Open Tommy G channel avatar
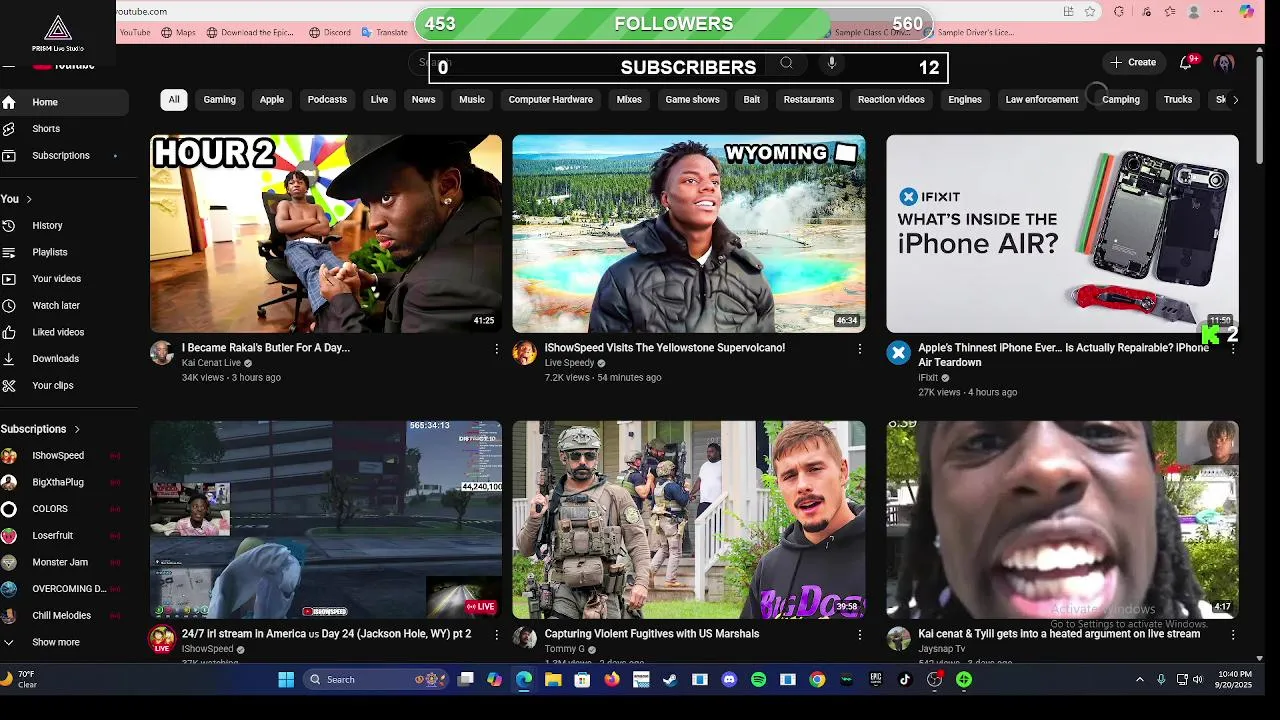The width and height of the screenshot is (1280, 720). point(524,638)
